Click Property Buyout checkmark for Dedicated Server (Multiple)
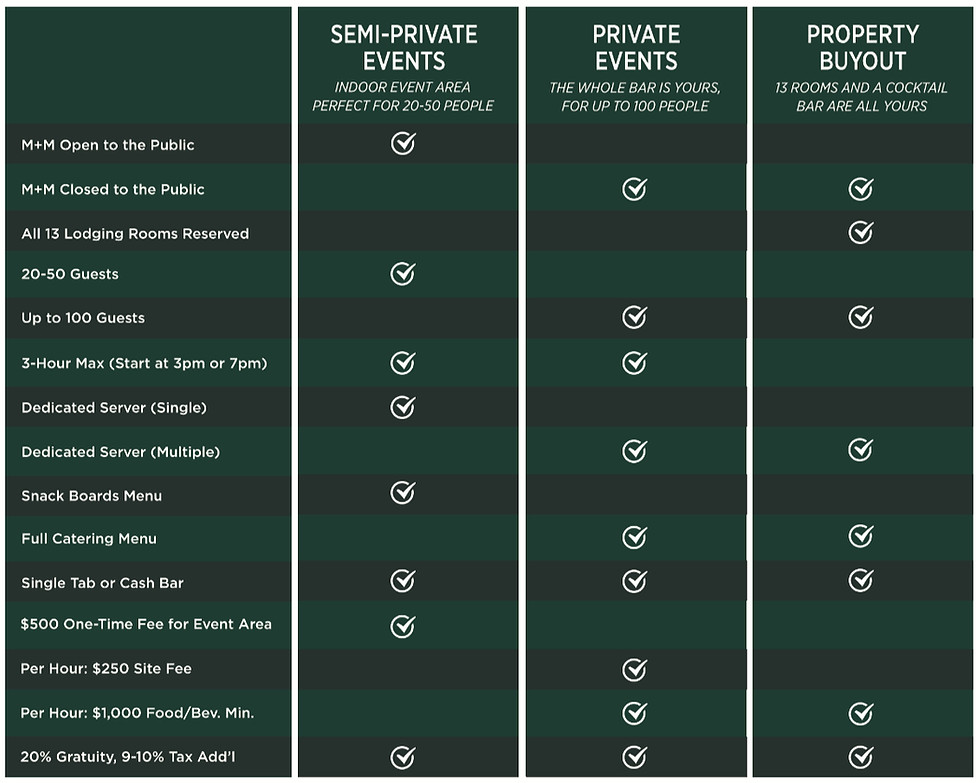The height and width of the screenshot is (783, 980). coord(861,449)
